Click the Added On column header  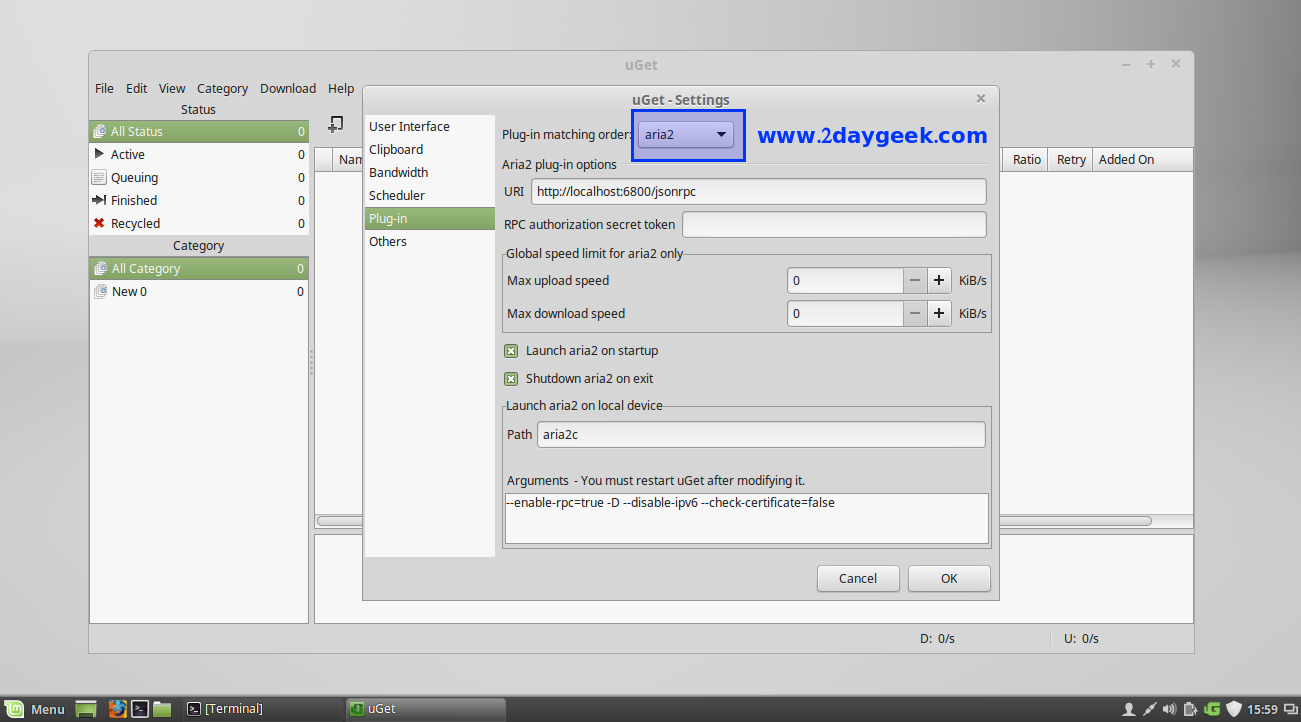coord(1143,159)
